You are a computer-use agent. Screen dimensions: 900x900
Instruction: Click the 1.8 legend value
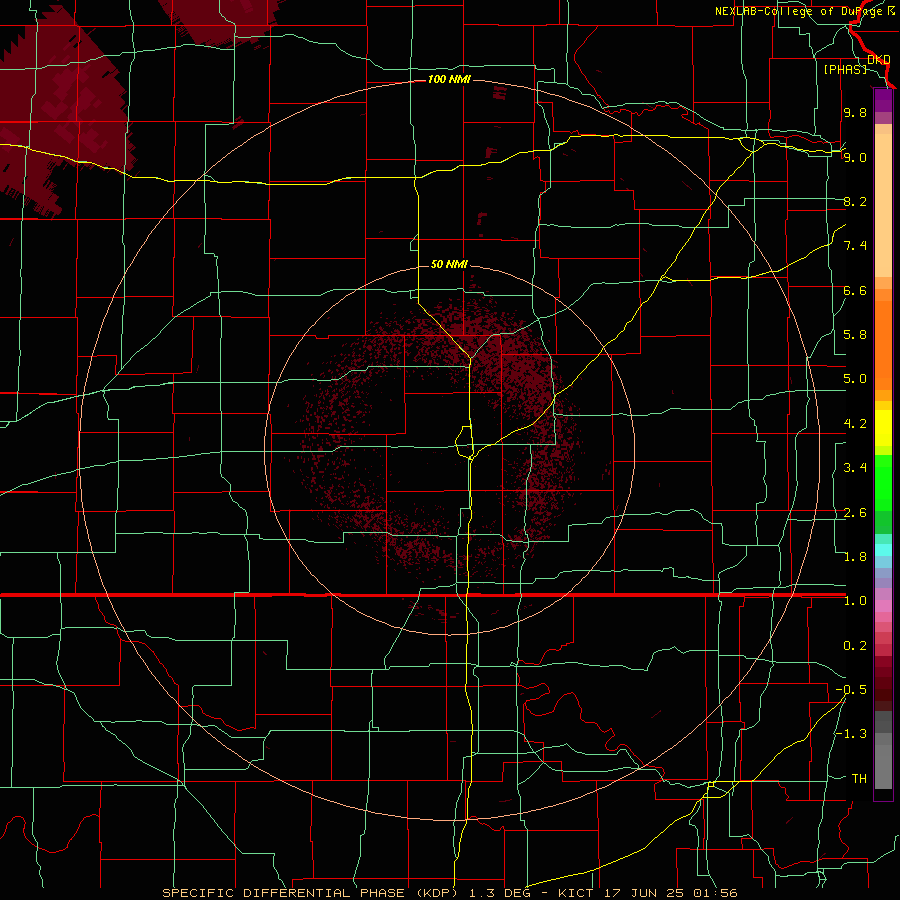tap(855, 557)
